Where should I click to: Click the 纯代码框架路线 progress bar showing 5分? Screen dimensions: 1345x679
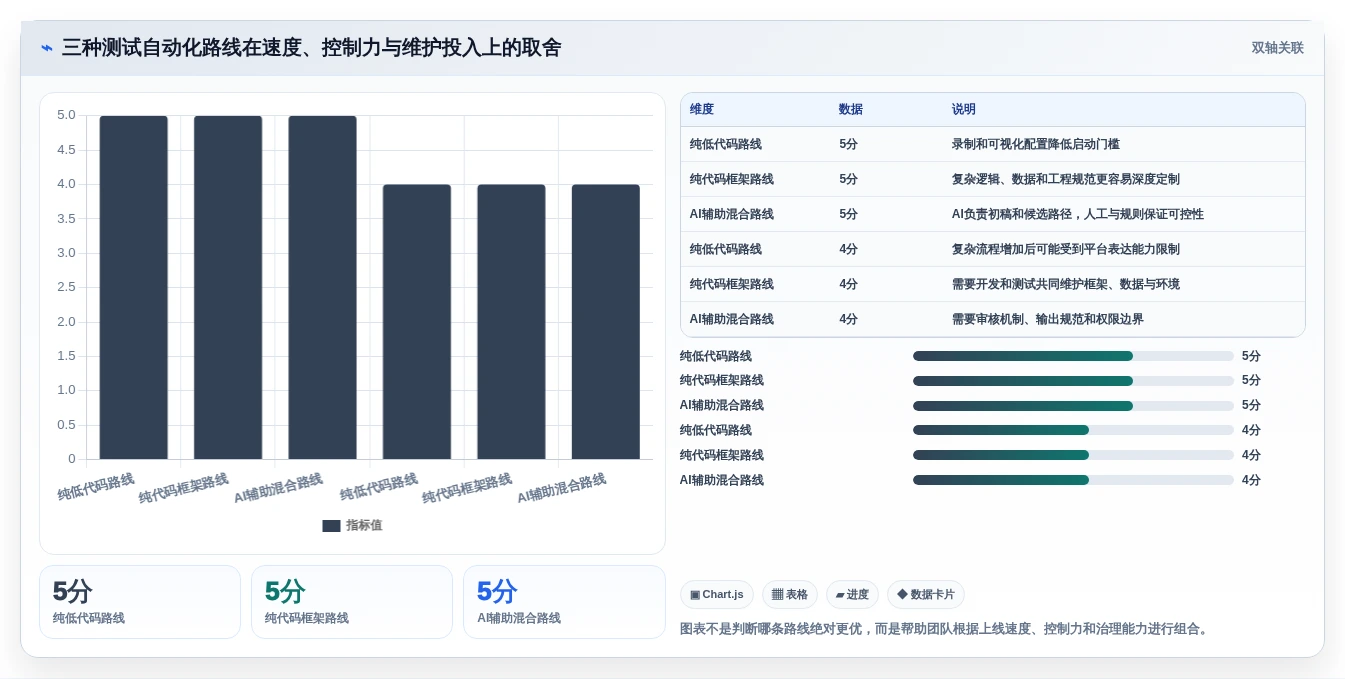click(x=1073, y=381)
